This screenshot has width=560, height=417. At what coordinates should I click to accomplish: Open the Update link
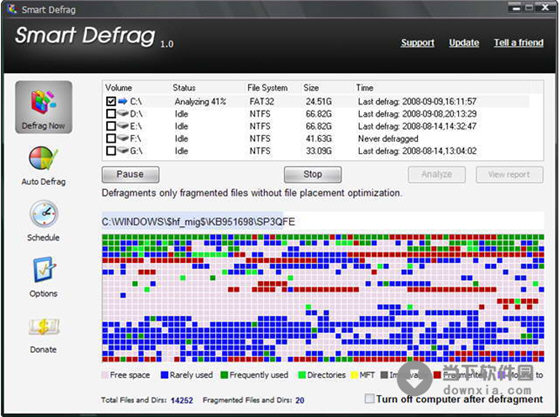(x=464, y=43)
